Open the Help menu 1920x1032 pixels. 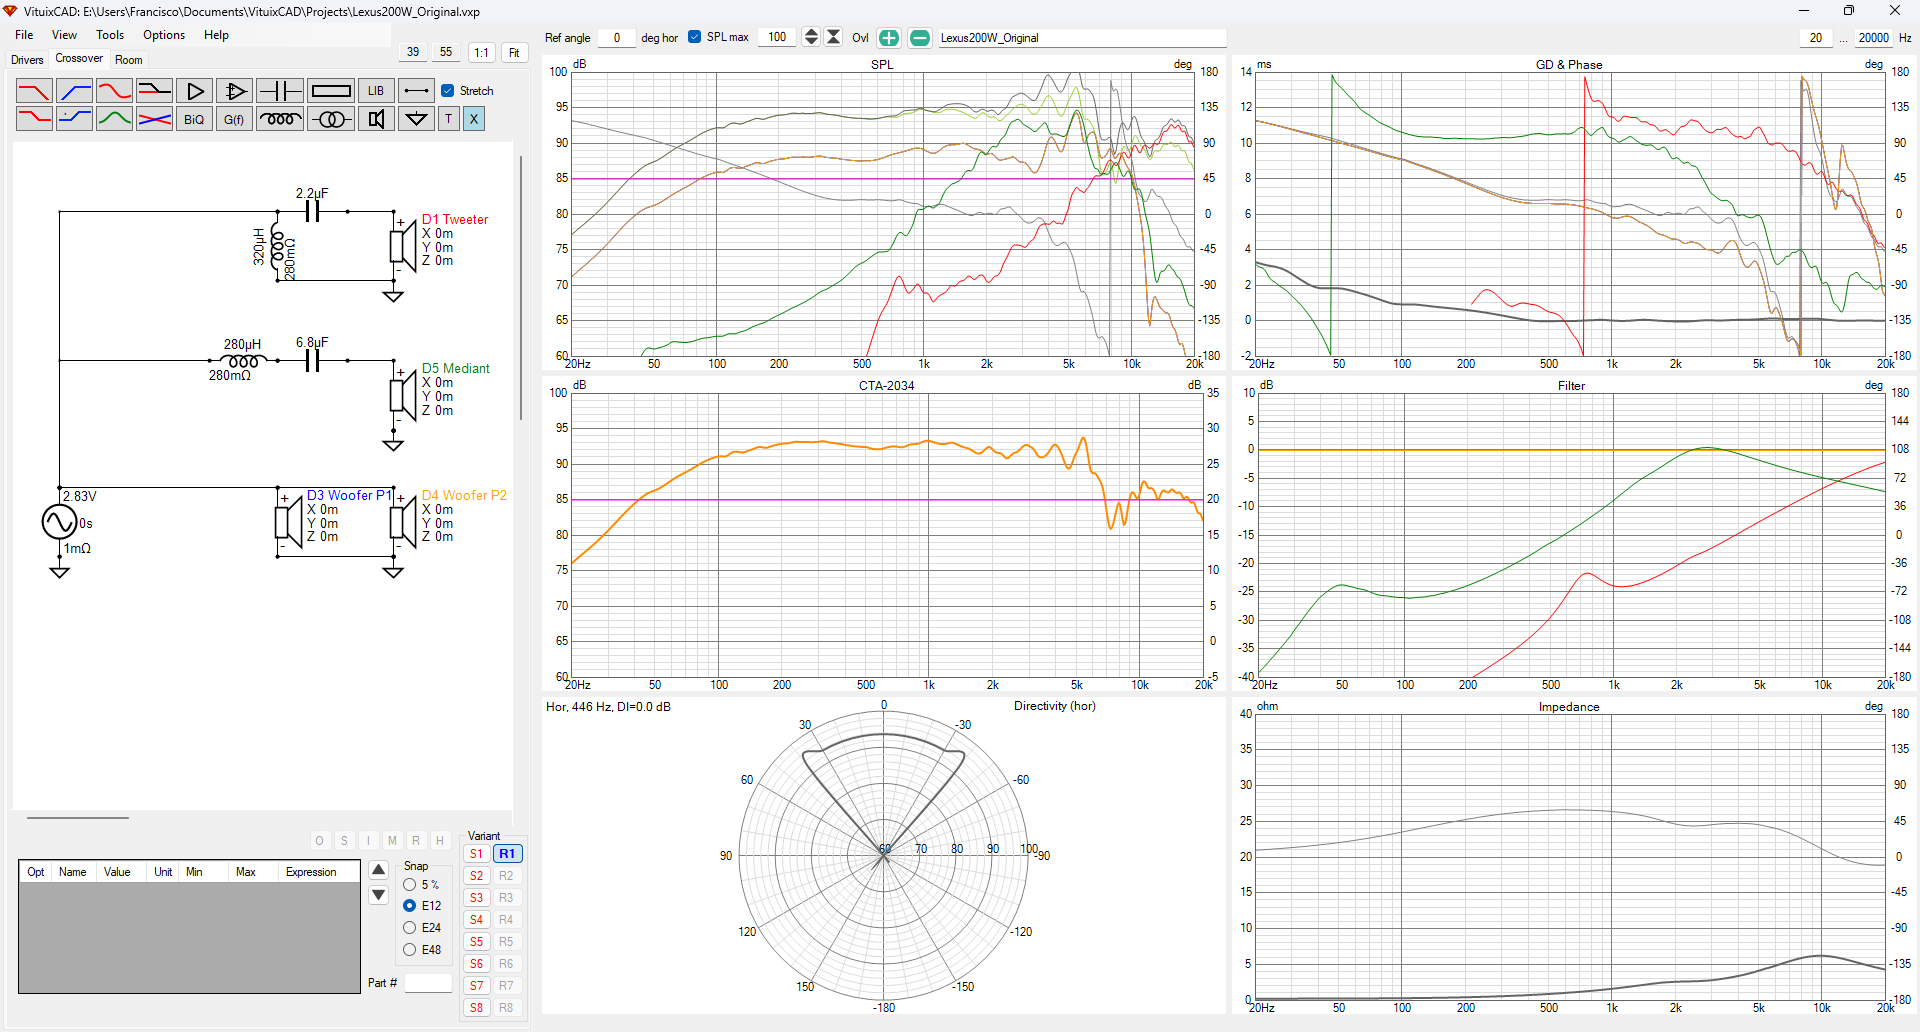click(x=216, y=35)
